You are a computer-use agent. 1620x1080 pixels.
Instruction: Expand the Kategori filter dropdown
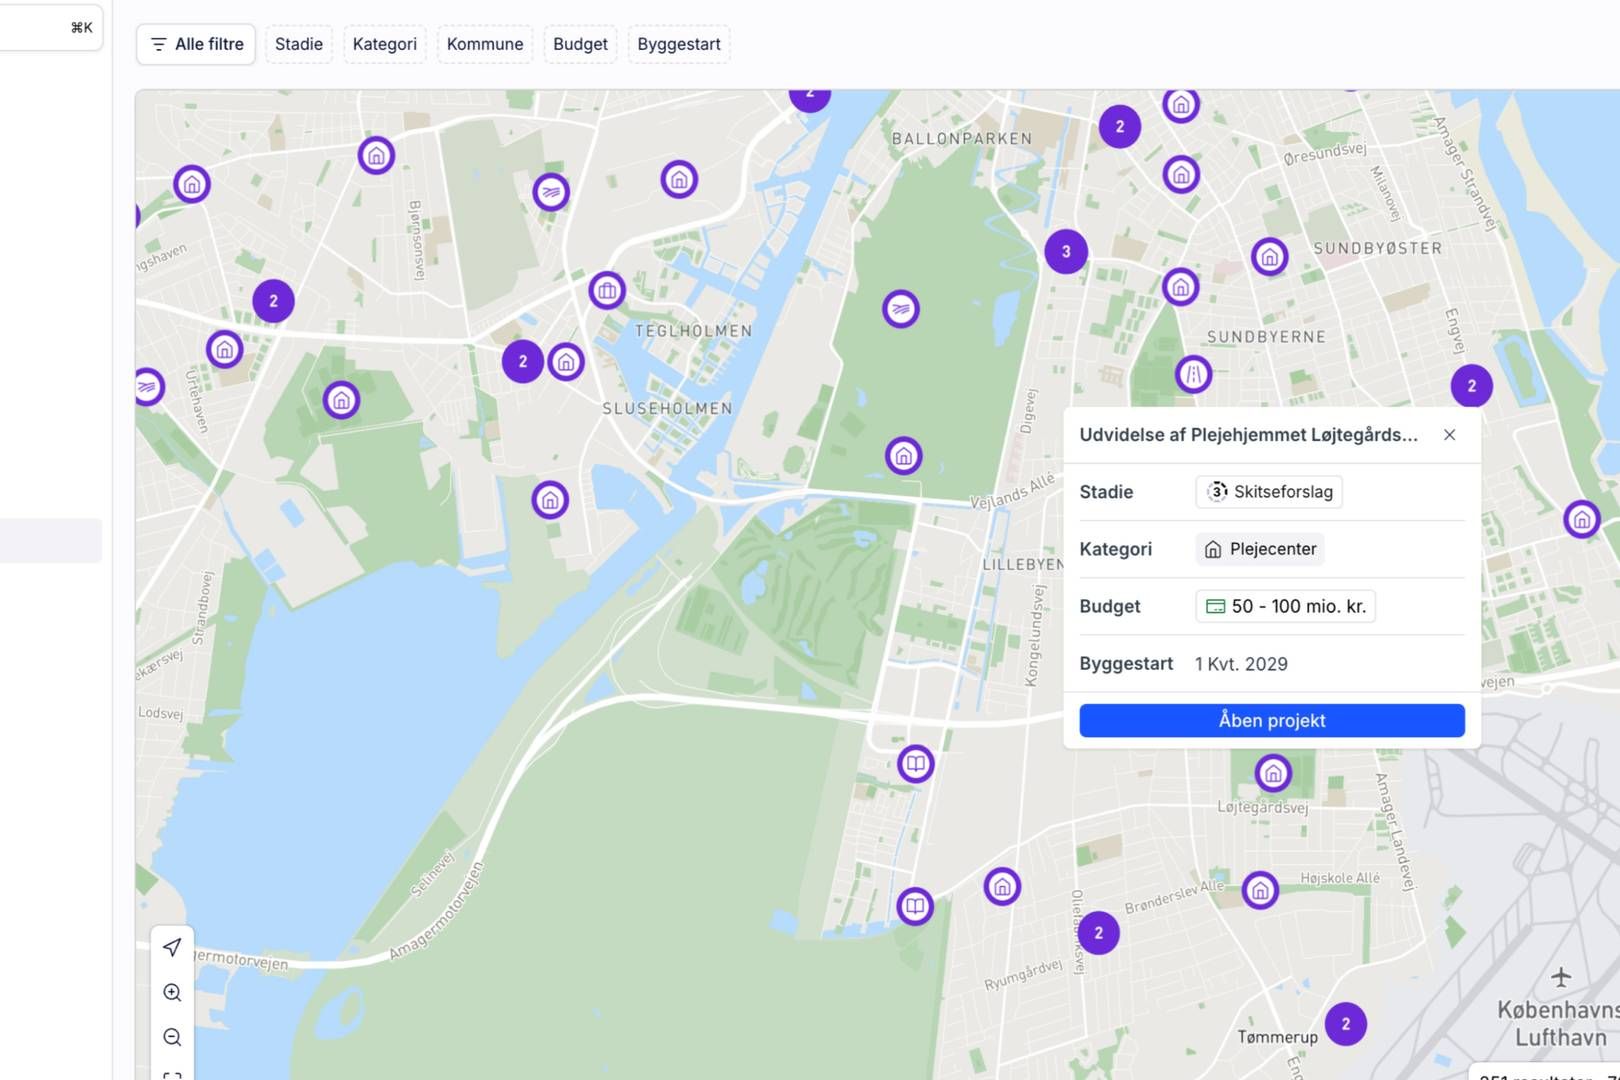384,44
